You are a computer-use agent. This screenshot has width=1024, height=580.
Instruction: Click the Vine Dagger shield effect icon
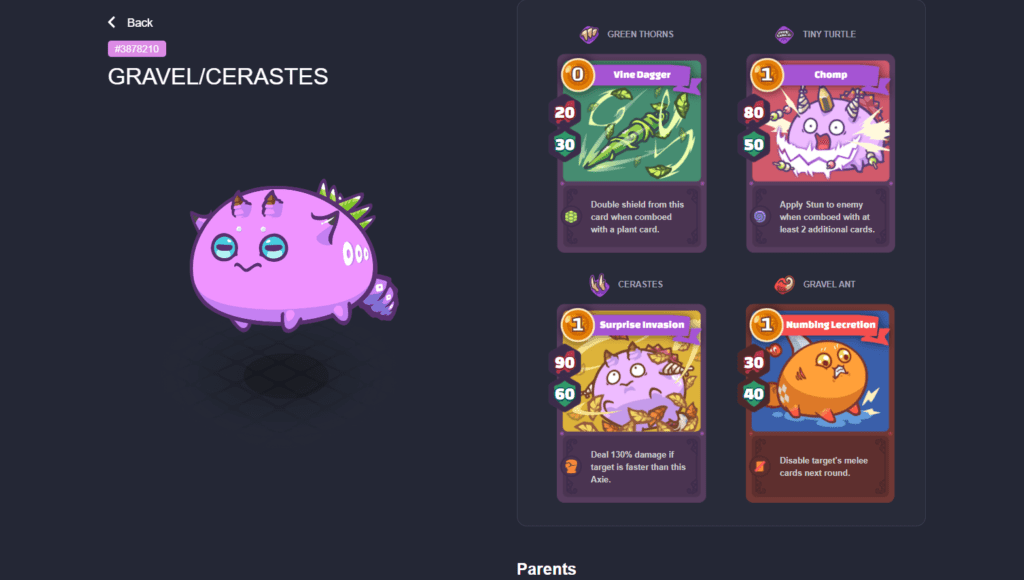point(571,216)
